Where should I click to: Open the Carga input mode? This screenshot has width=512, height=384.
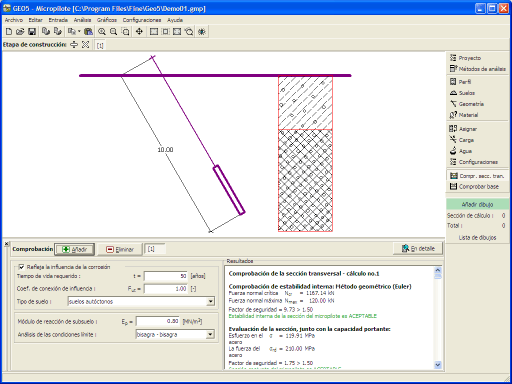[x=477, y=140]
